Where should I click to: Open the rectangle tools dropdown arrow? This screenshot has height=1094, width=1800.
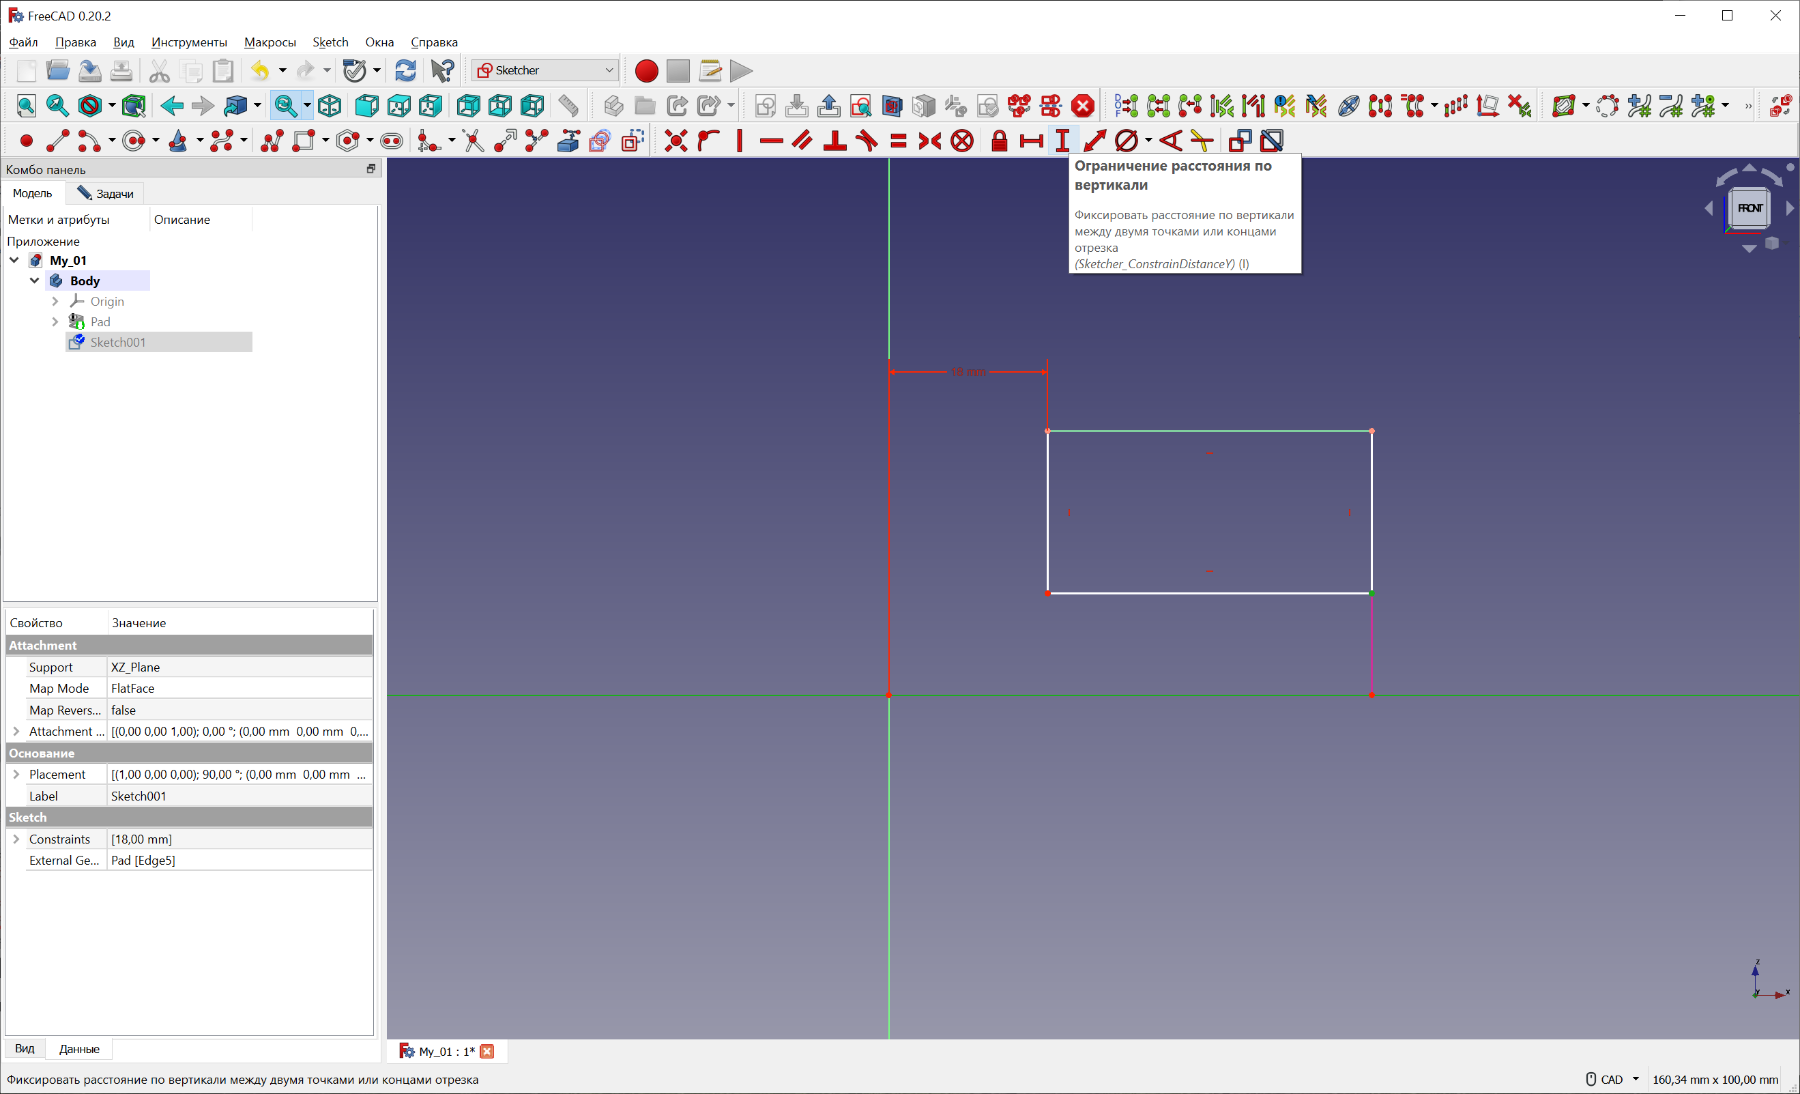(325, 141)
